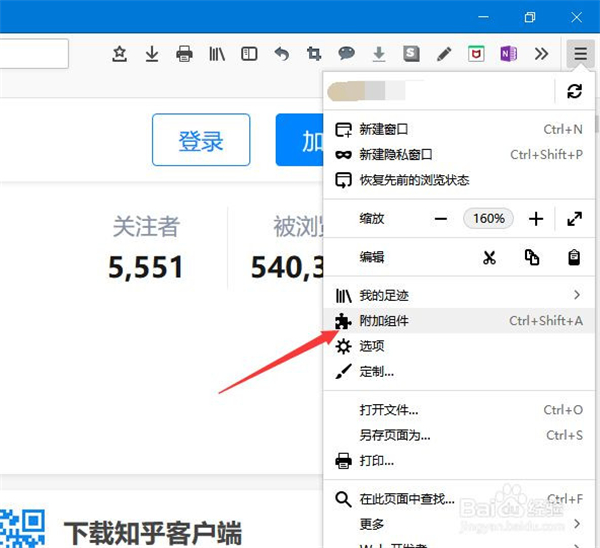
Task: Choose 打印... in the menu
Action: [459, 460]
